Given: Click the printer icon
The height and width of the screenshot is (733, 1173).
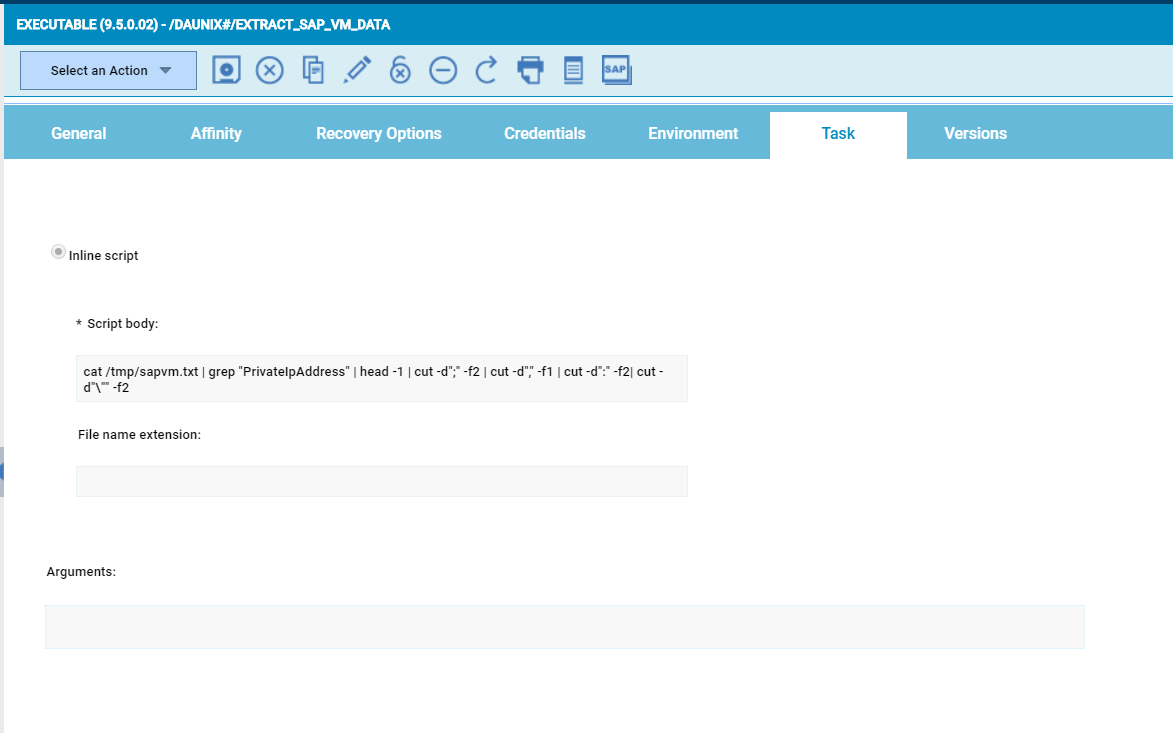Looking at the screenshot, I should point(530,70).
